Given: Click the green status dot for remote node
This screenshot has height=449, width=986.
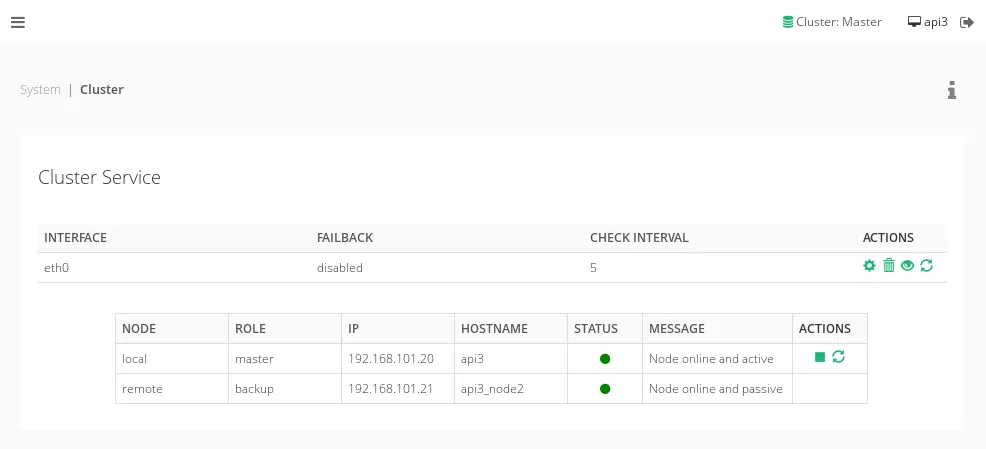Looking at the screenshot, I should click(x=605, y=389).
